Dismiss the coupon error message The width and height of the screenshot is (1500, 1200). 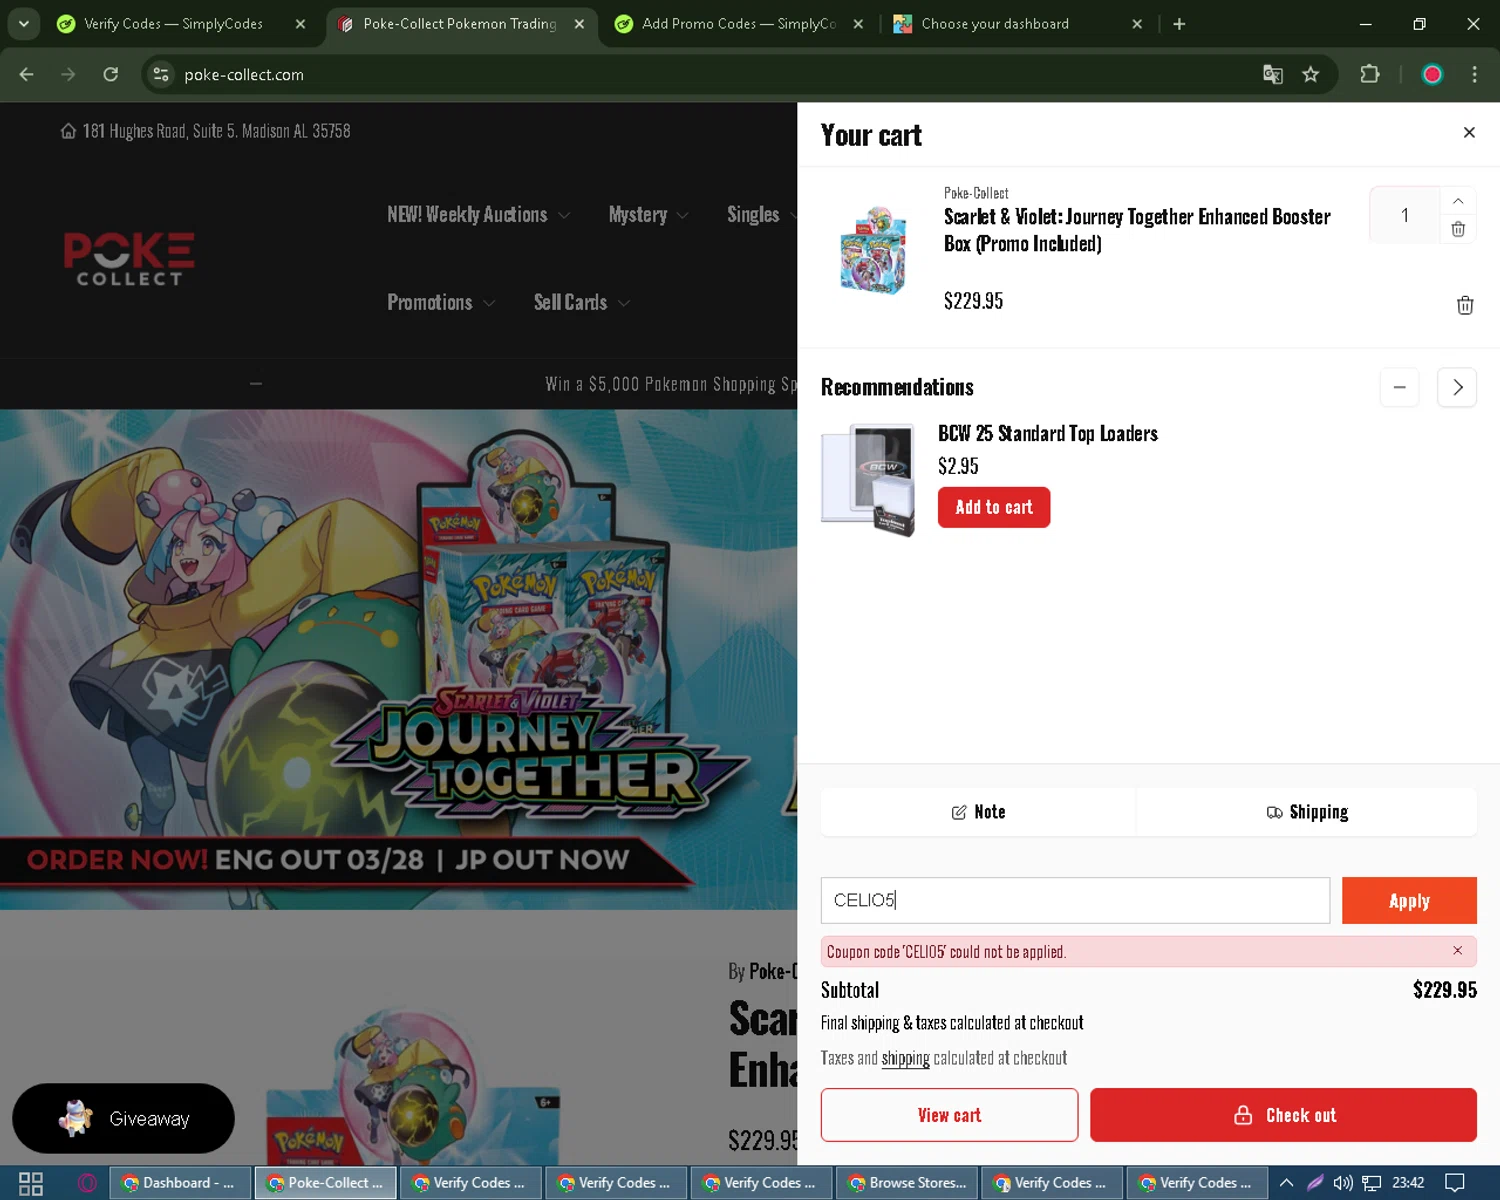point(1457,951)
